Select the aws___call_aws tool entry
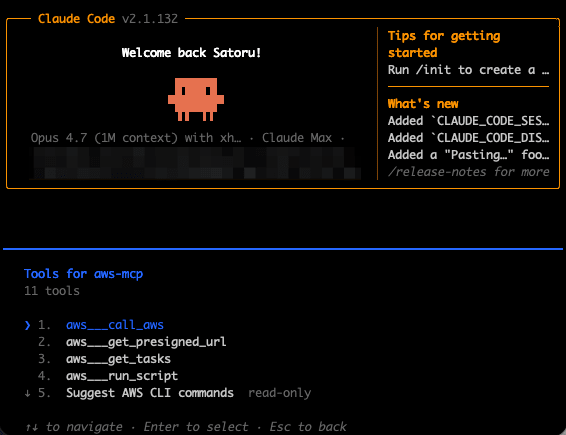This screenshot has height=435, width=566. click(115, 325)
